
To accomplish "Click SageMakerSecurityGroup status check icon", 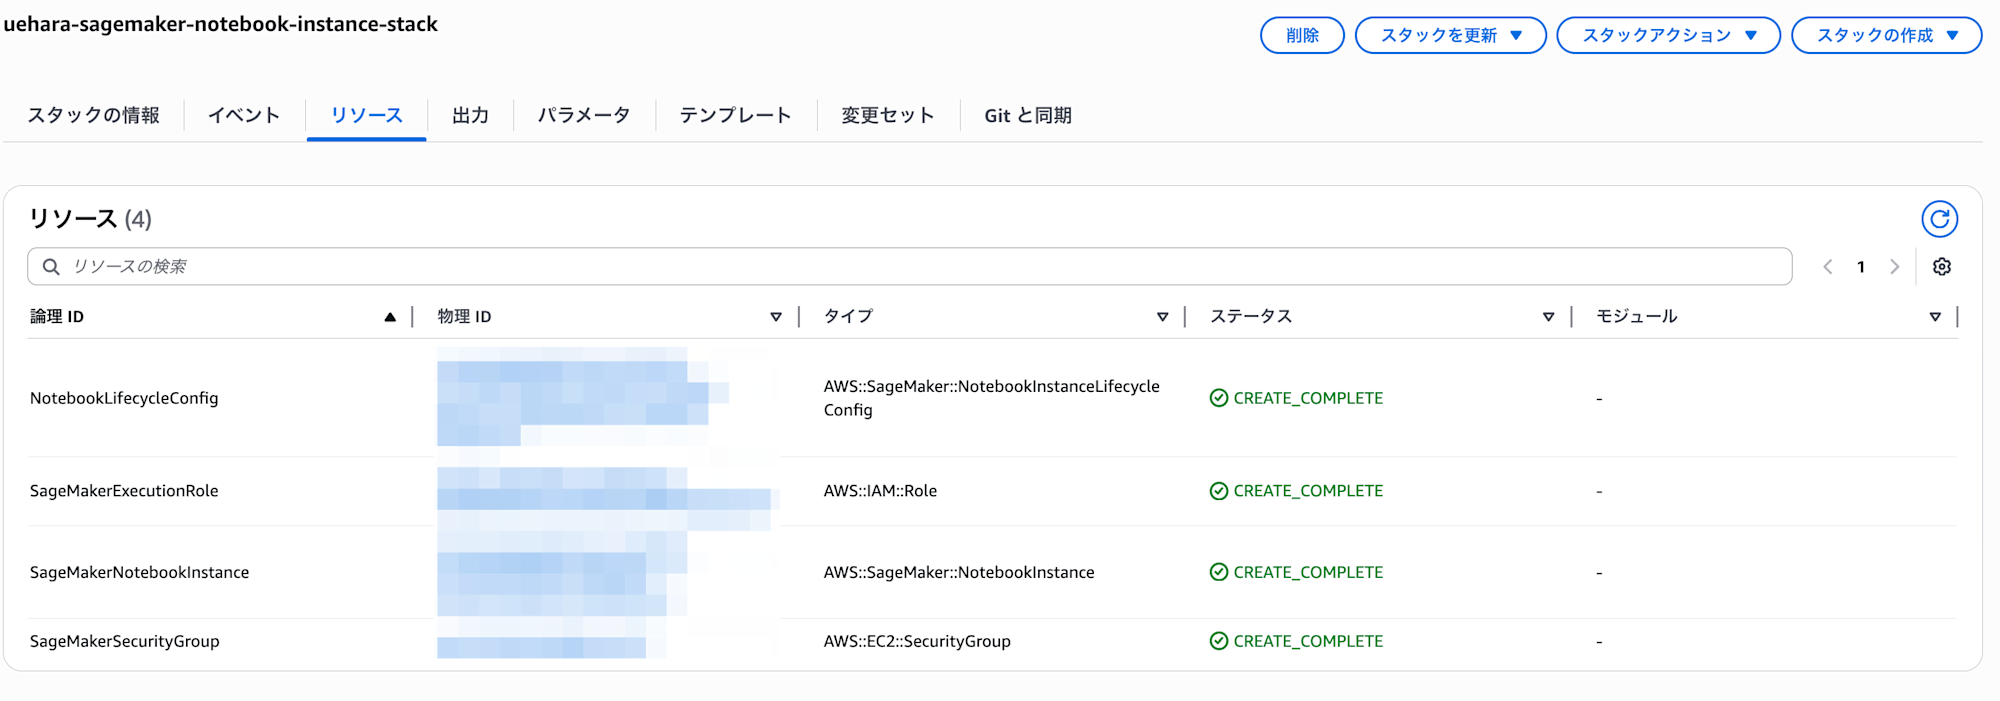I will (1218, 641).
